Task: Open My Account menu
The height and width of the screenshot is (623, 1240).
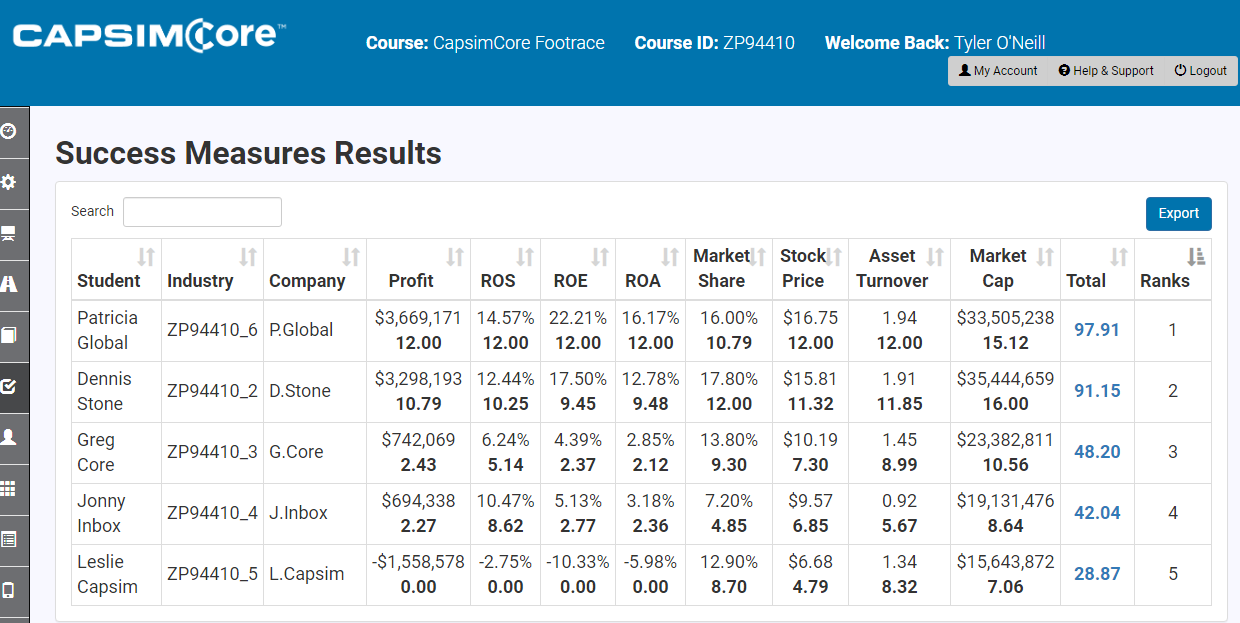Action: coord(998,71)
